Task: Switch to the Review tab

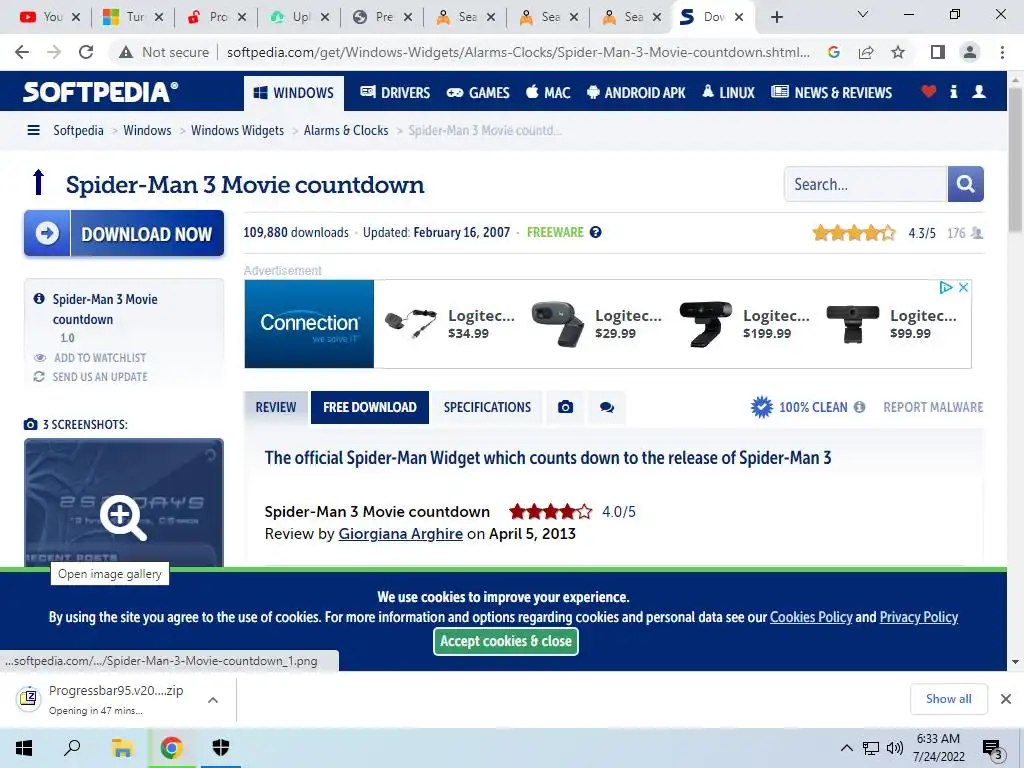Action: [276, 408]
